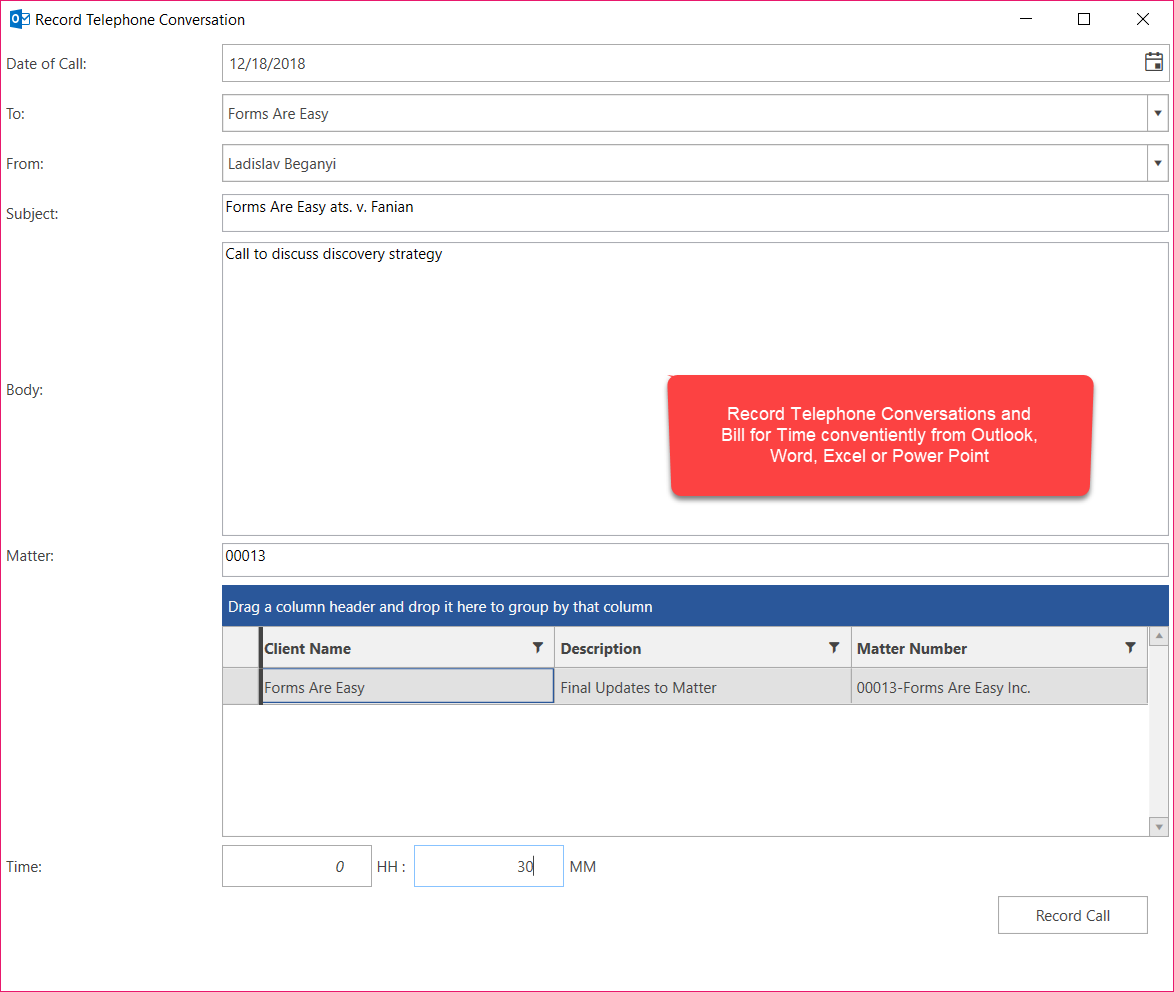1174x992 pixels.
Task: Expand the From sender dropdown
Action: pyautogui.click(x=1158, y=163)
